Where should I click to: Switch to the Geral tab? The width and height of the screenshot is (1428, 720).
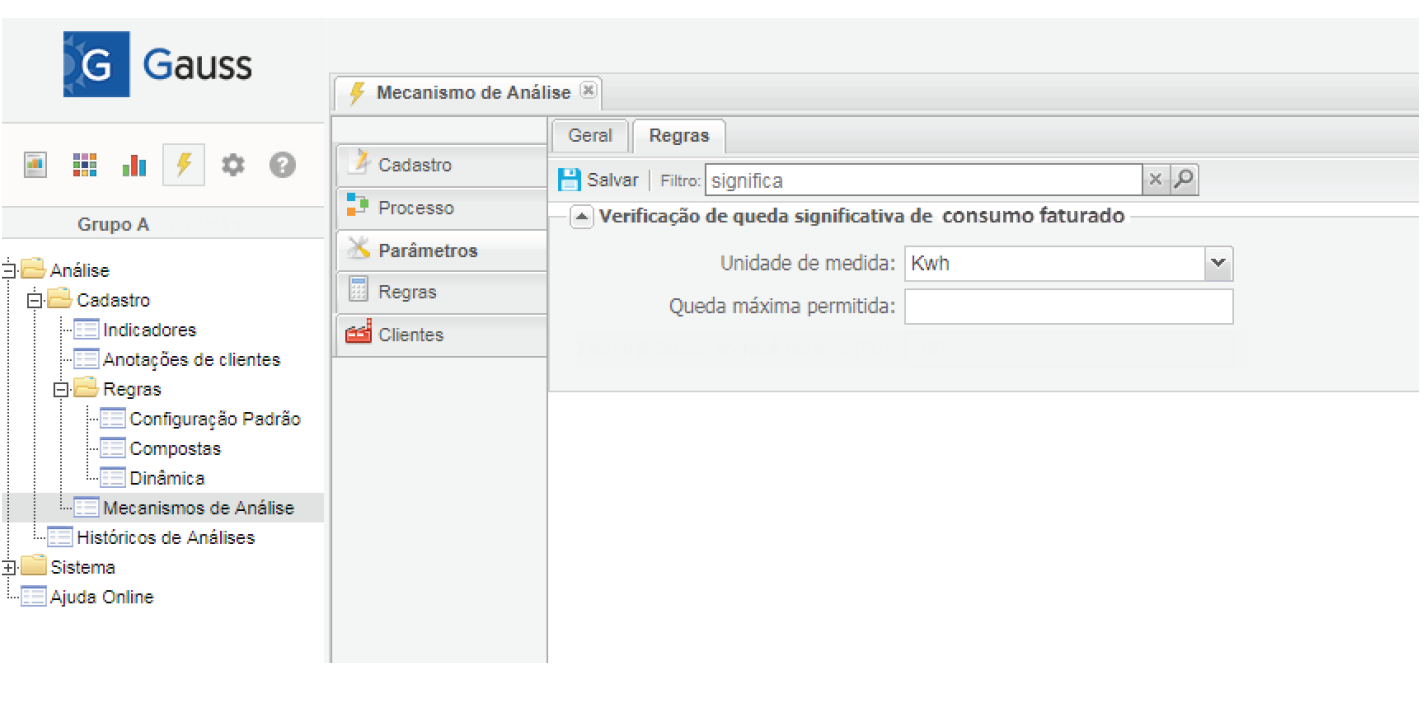coord(590,136)
